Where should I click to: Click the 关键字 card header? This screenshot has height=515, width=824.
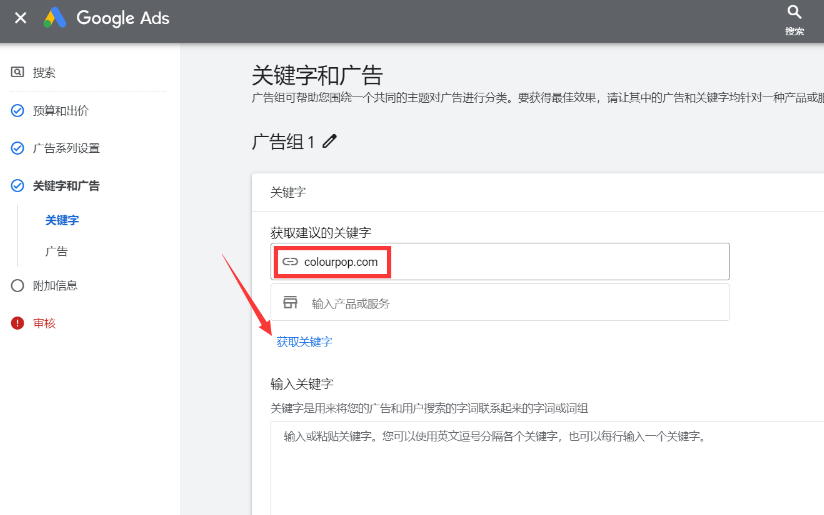tap(288, 192)
